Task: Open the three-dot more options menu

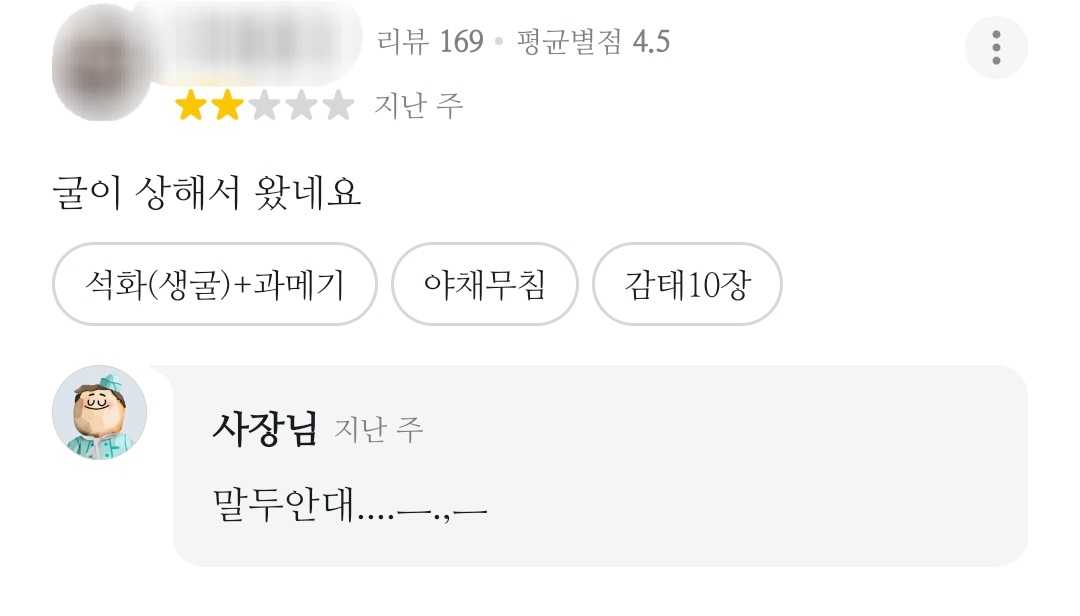Action: 996,47
